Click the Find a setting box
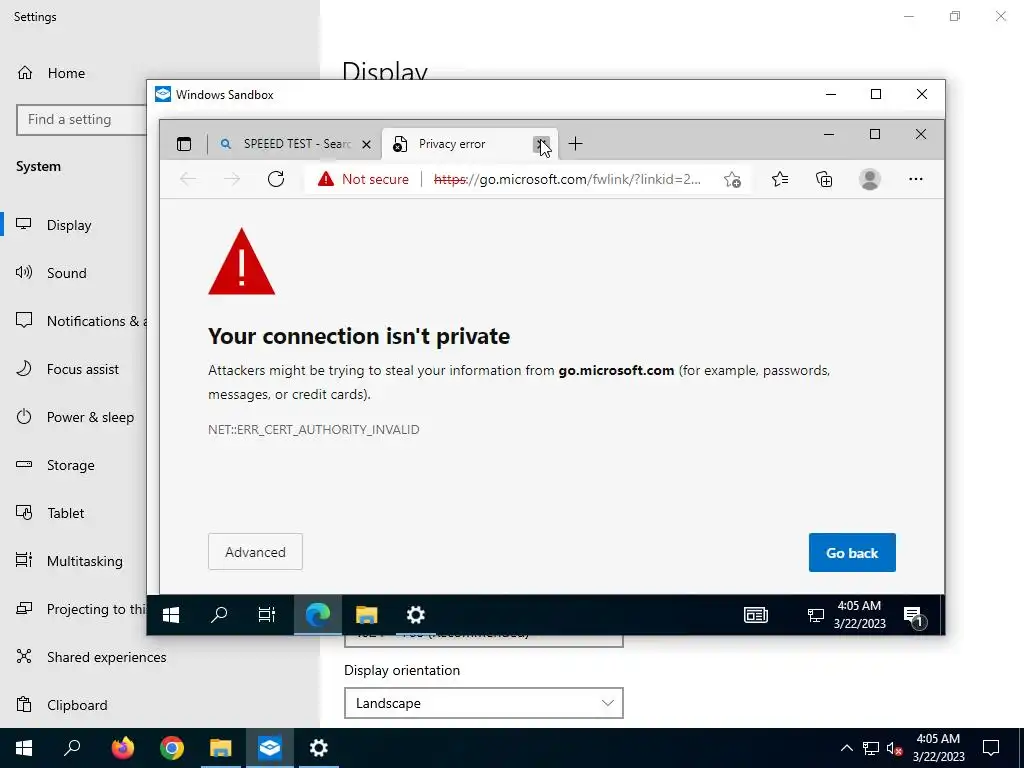The width and height of the screenshot is (1024, 768). [81, 120]
